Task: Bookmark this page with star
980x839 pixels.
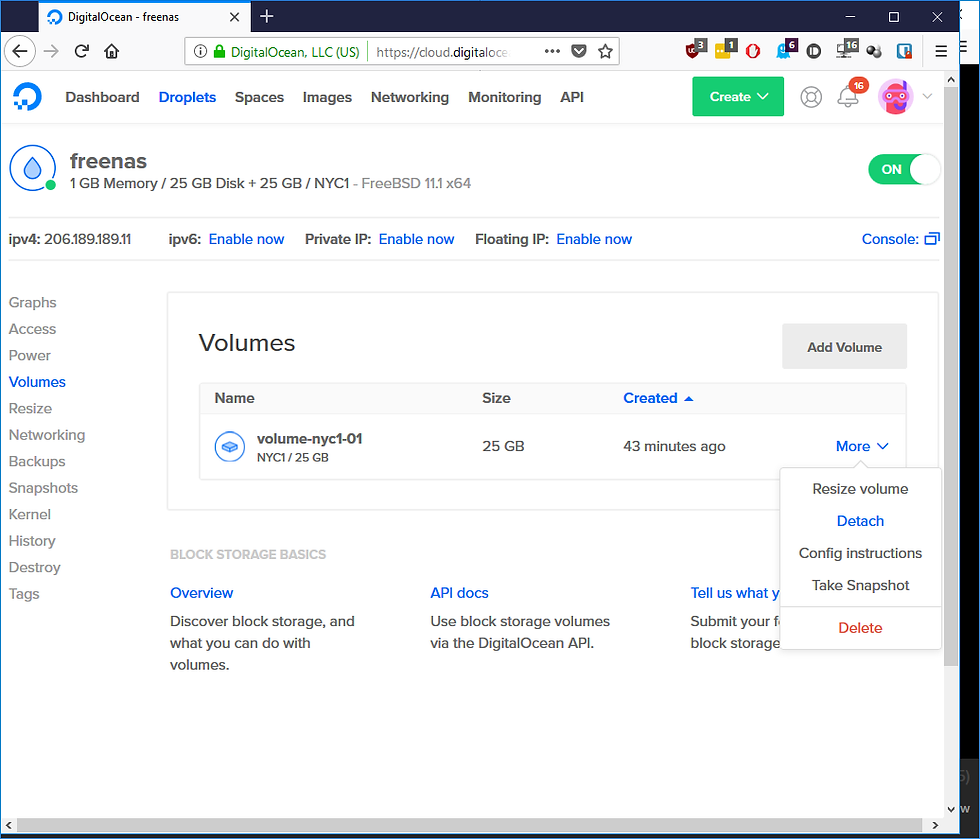Action: [x=605, y=51]
